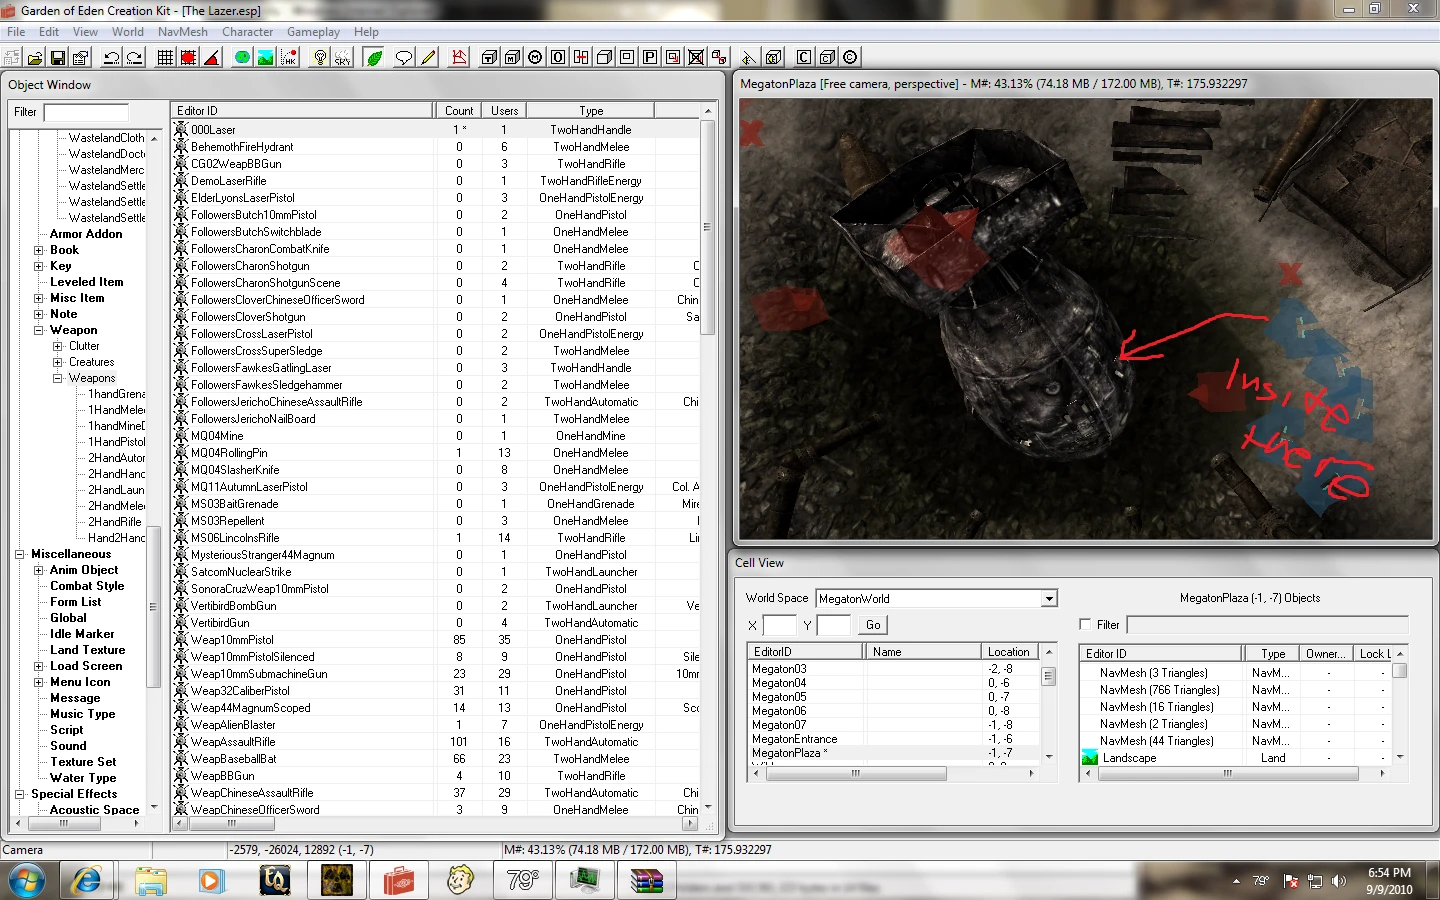The height and width of the screenshot is (900, 1440).
Task: Save the plugin with the floppy disk icon
Action: click(x=58, y=58)
